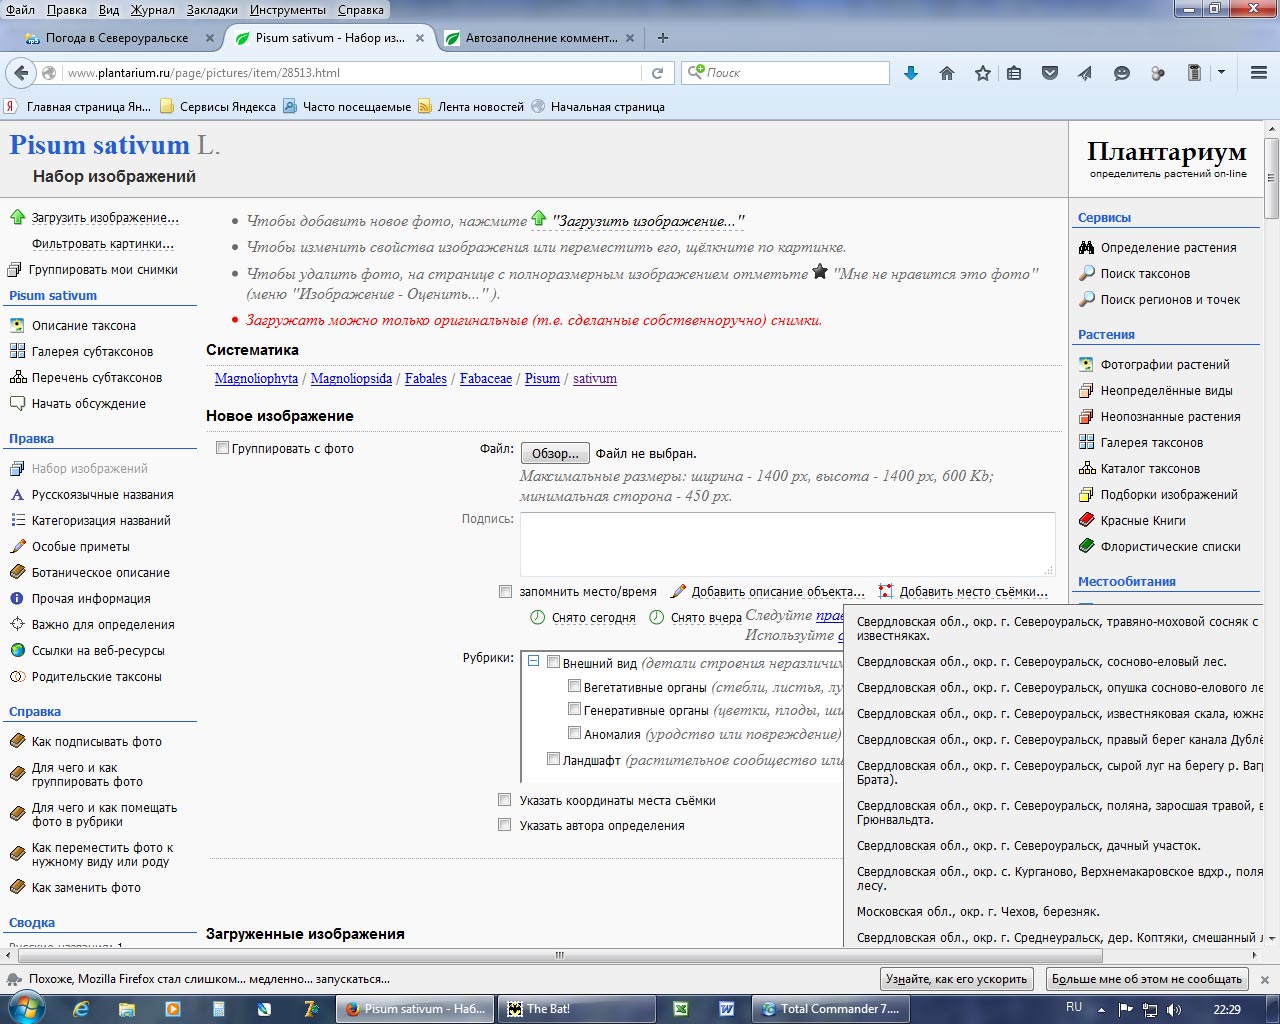Open the Закладки menu
Image resolution: width=1280 pixels, height=1024 pixels.
click(x=212, y=10)
